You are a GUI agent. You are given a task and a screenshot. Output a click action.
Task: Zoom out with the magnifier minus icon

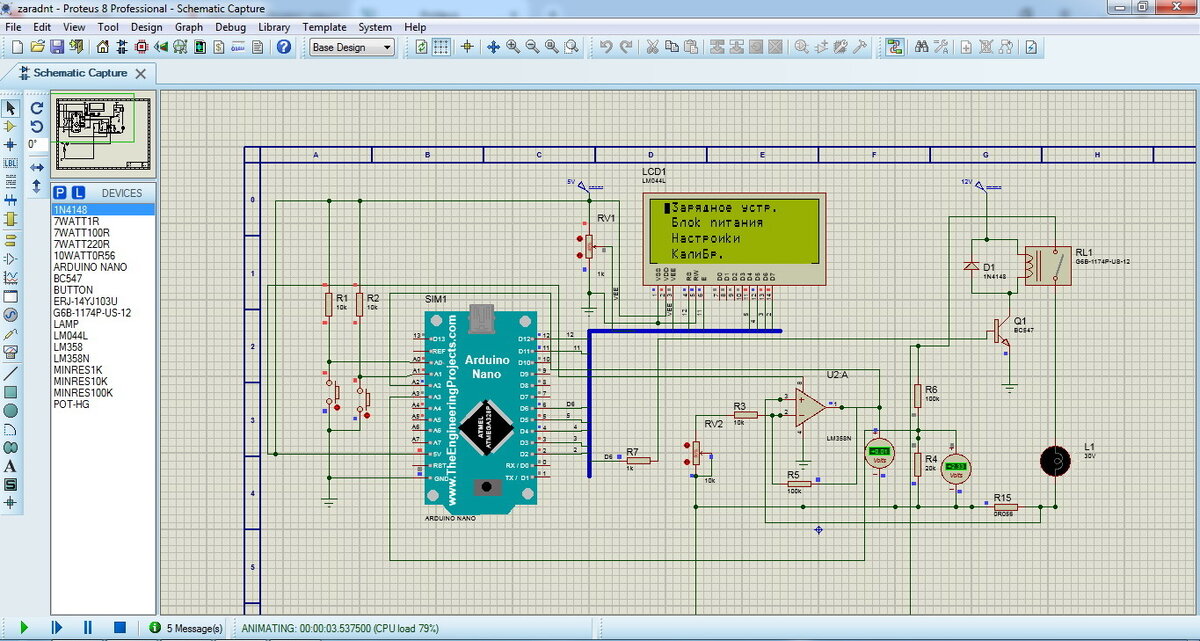click(532, 47)
